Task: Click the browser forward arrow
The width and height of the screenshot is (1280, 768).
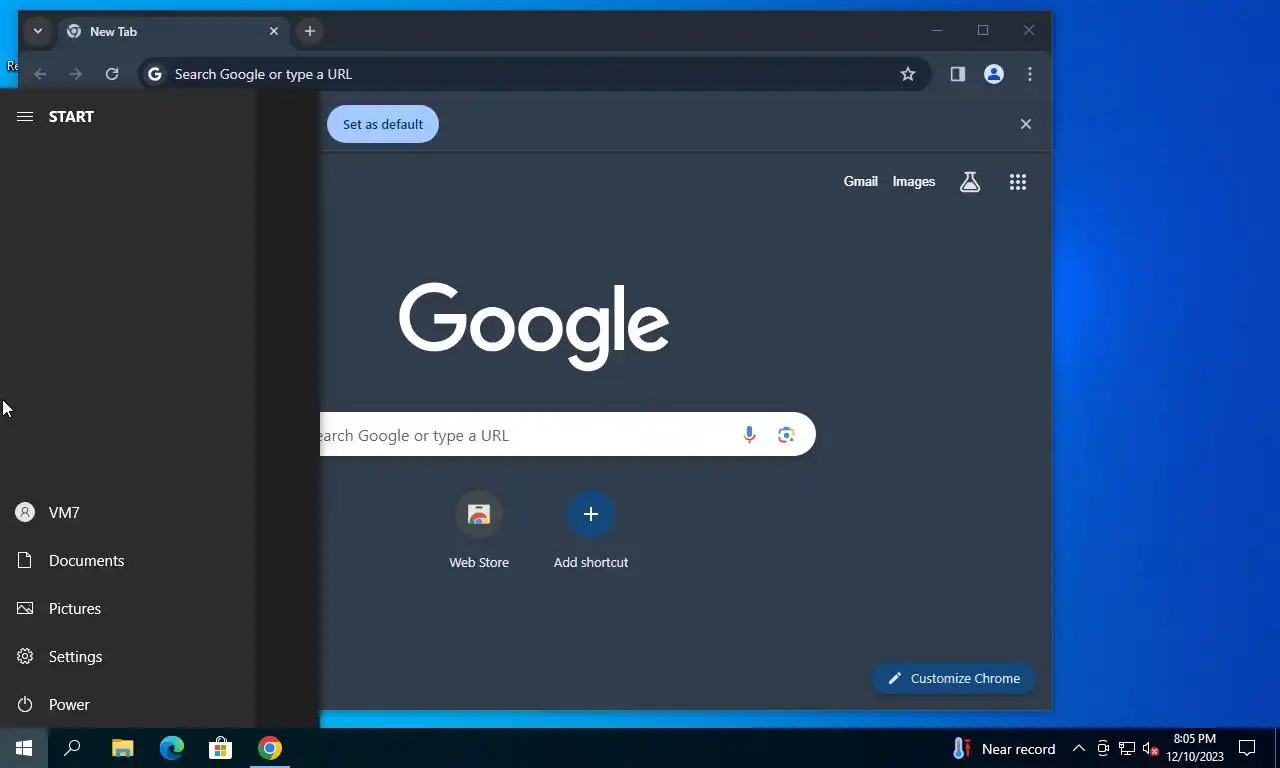Action: (76, 74)
